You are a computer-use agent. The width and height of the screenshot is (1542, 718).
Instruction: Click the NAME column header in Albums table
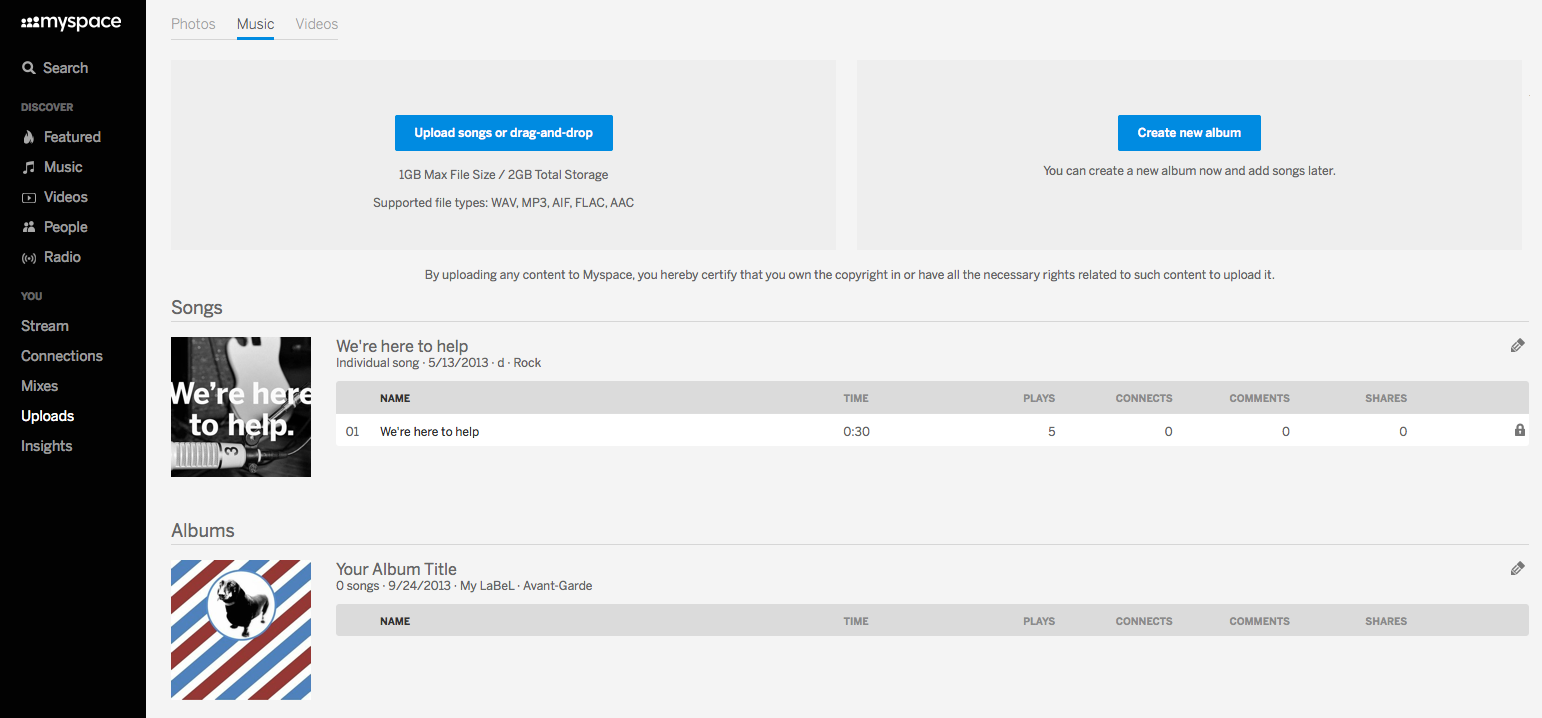click(x=395, y=621)
